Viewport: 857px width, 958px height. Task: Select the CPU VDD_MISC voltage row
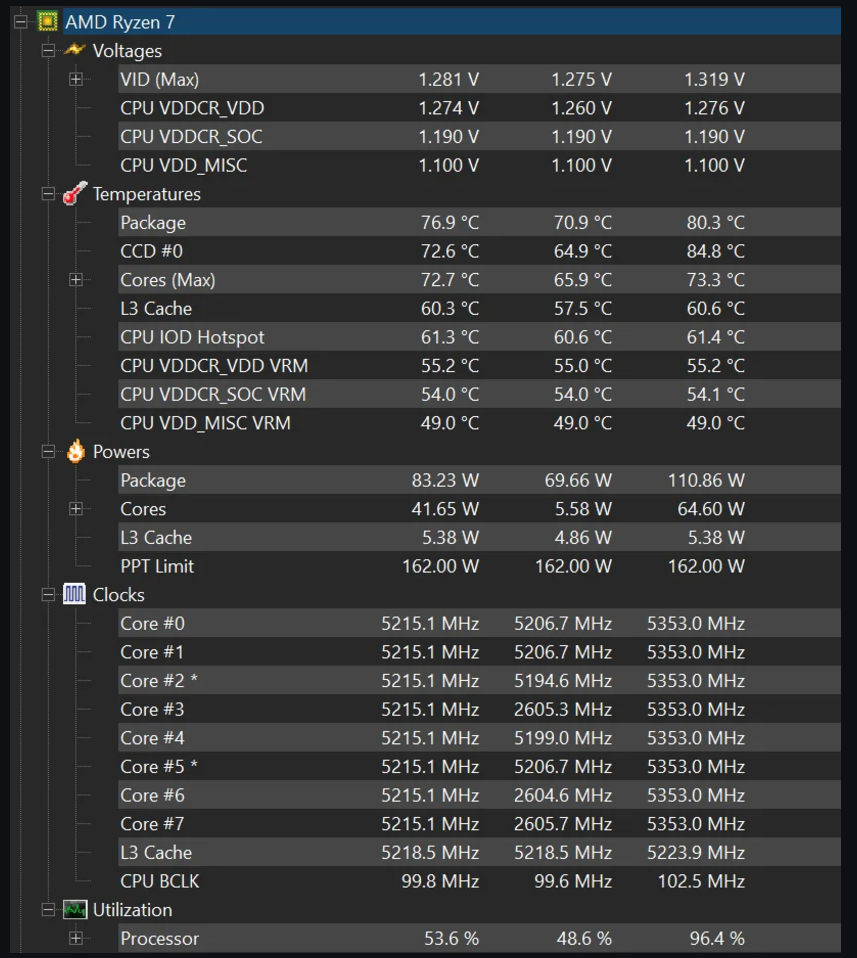tap(479, 165)
